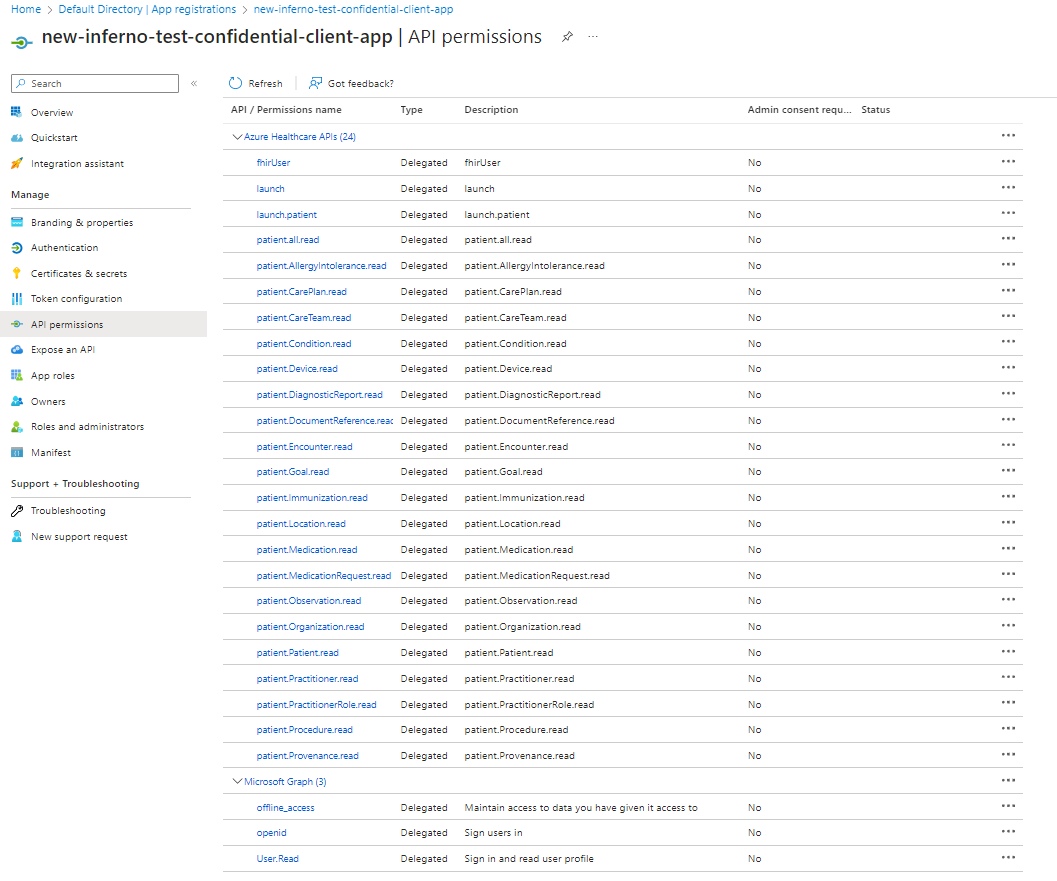Open the Expose an API menu item
Image resolution: width=1057 pixels, height=881 pixels.
[63, 350]
